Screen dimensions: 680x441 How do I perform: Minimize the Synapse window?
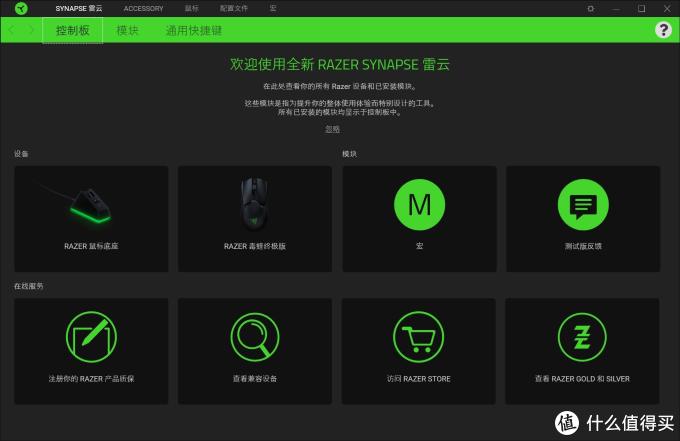(x=616, y=8)
